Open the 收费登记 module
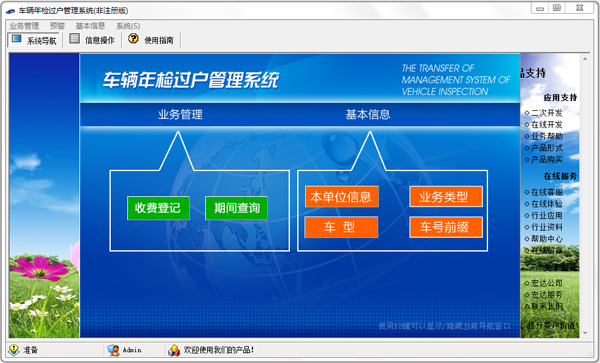Viewport: 600px width, 363px height. pyautogui.click(x=158, y=208)
